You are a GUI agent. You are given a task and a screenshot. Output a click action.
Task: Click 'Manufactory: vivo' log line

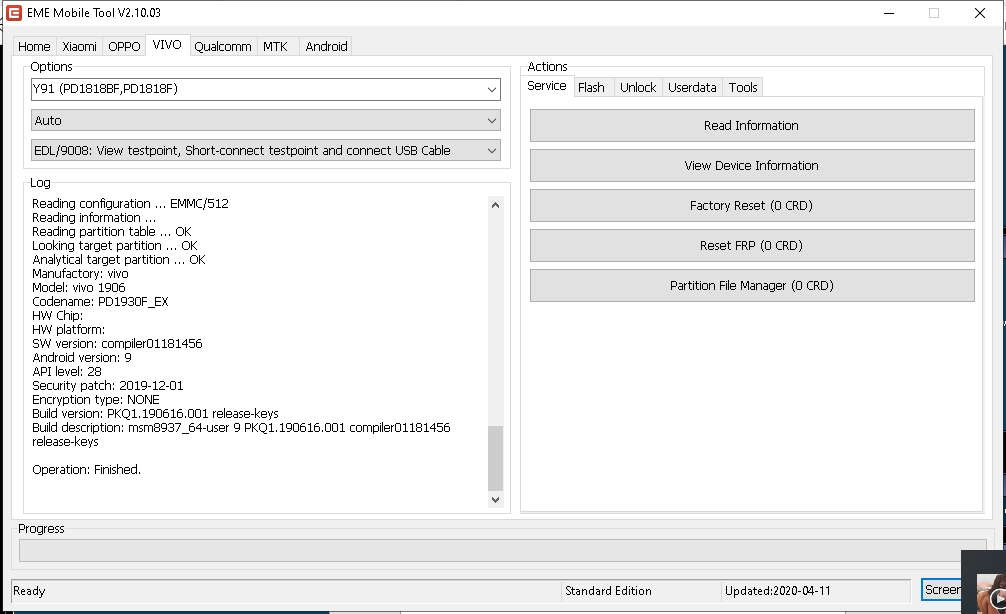80,273
